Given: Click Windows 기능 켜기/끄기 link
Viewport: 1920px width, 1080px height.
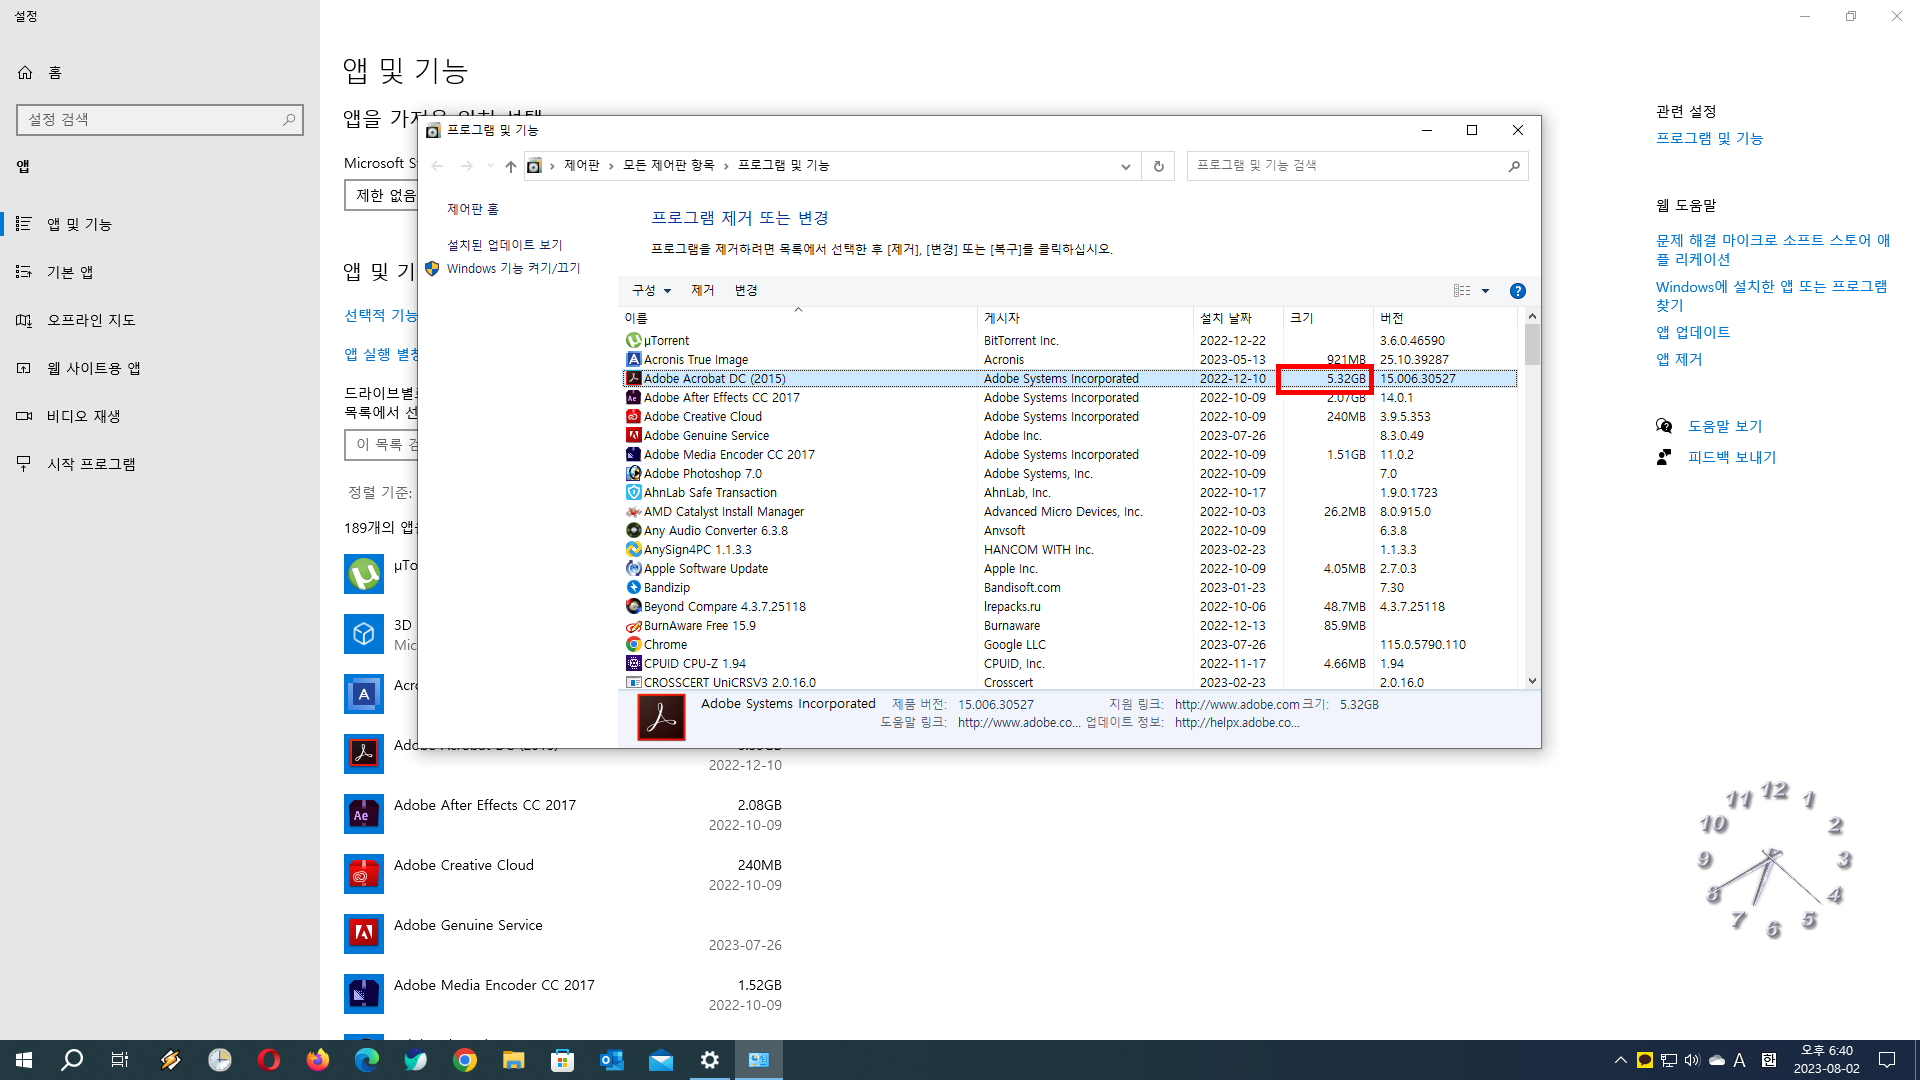Looking at the screenshot, I should click(513, 269).
